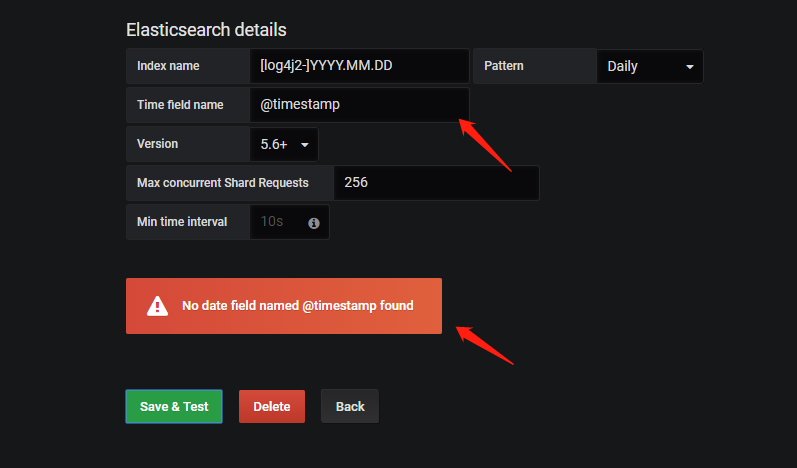Select the Max concurrent Shard Requests input

tap(436, 183)
